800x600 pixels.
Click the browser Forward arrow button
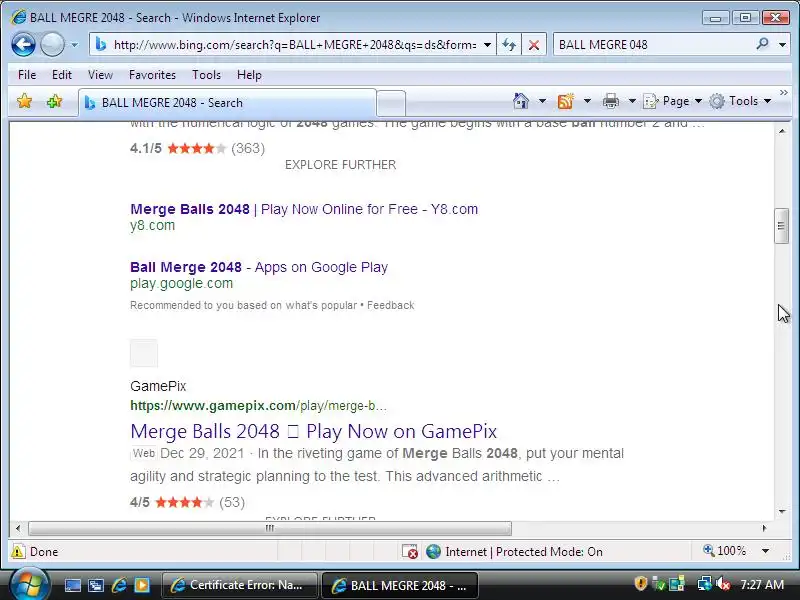click(x=52, y=45)
